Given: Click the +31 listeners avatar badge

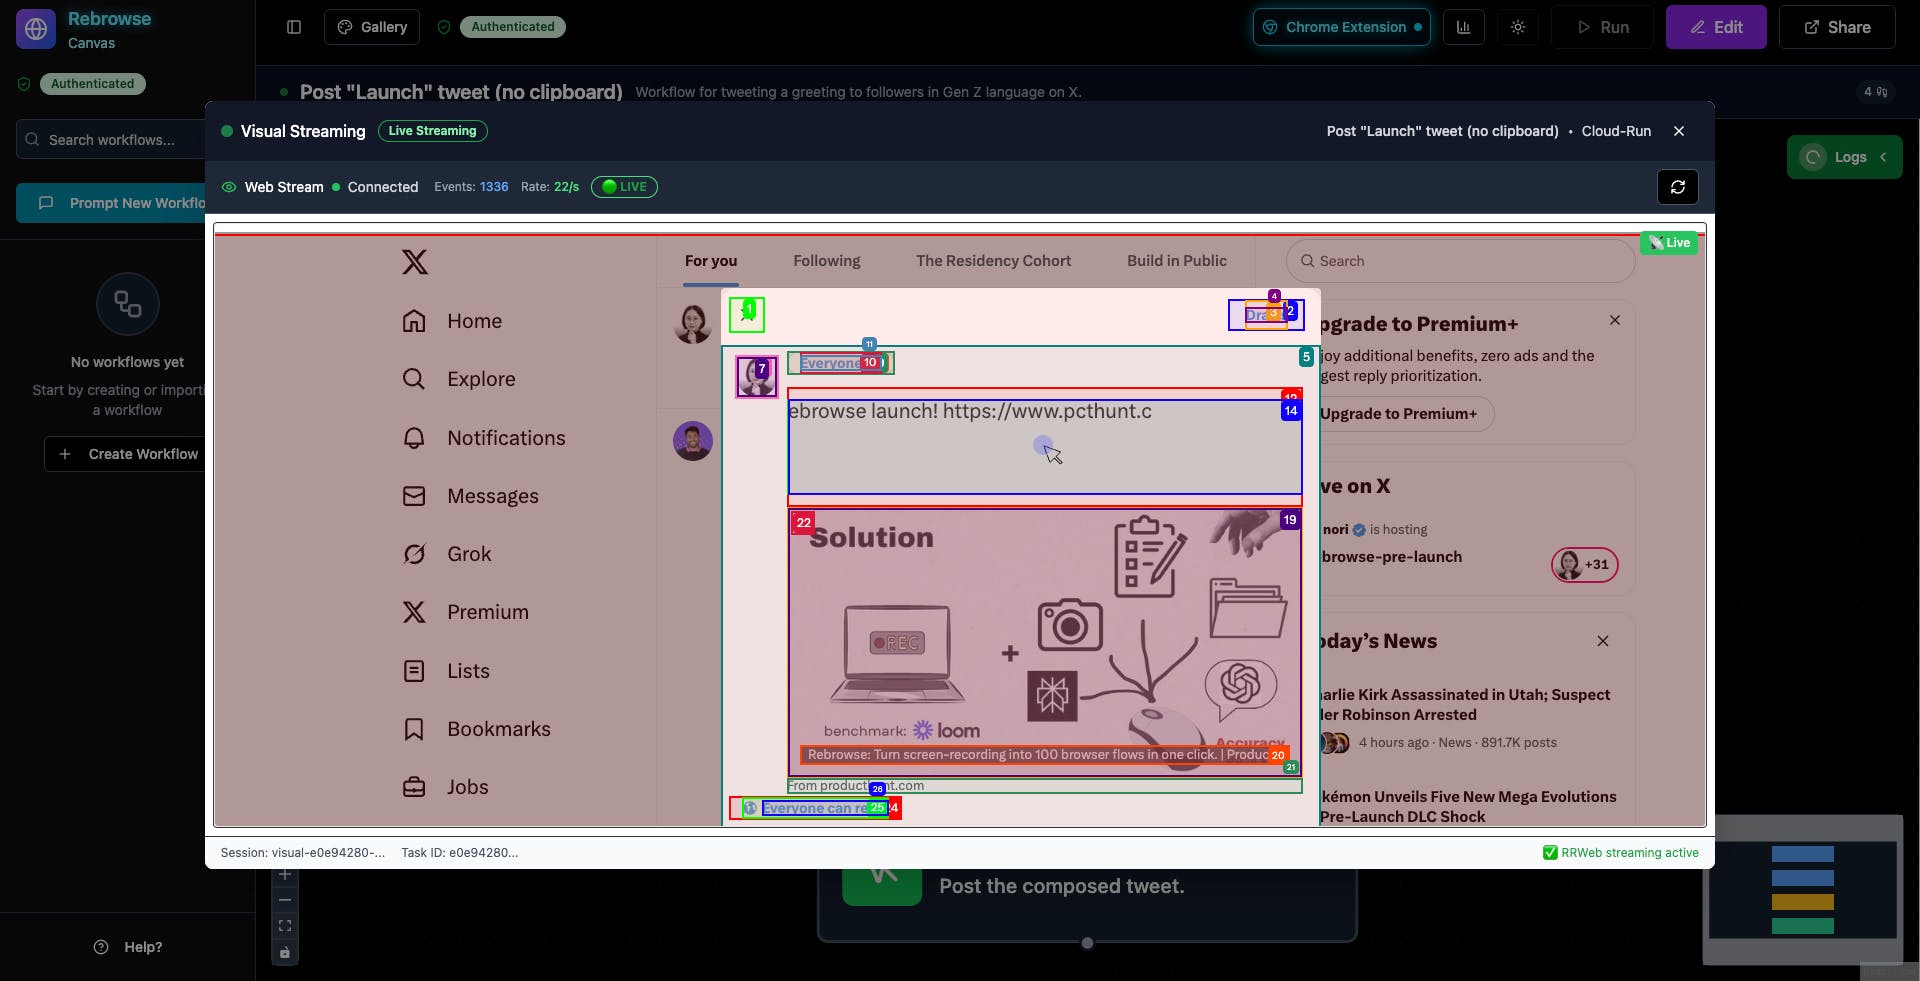Looking at the screenshot, I should point(1585,565).
